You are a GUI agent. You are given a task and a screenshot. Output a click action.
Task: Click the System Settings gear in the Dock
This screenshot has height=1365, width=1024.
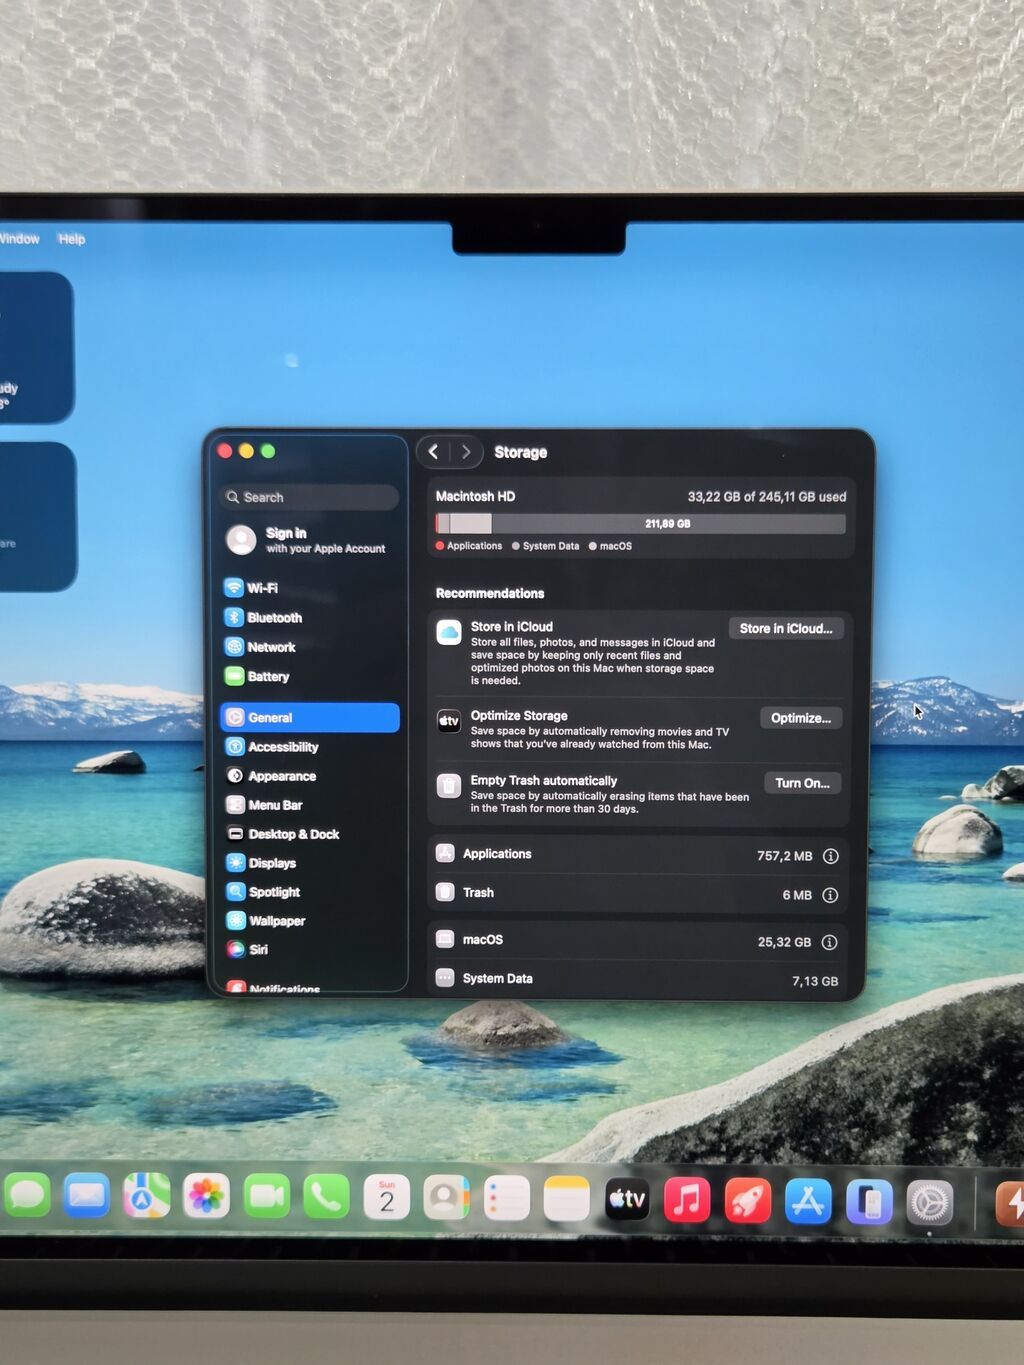click(930, 1203)
